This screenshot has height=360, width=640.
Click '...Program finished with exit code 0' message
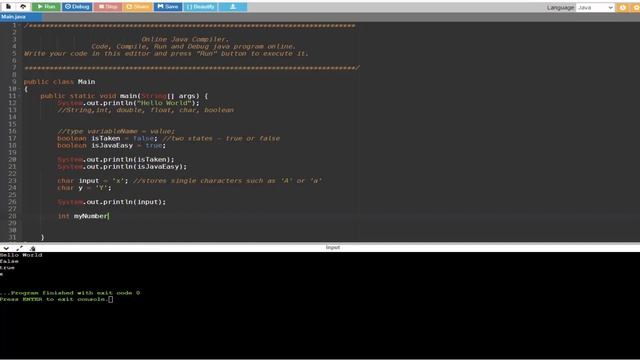70,293
